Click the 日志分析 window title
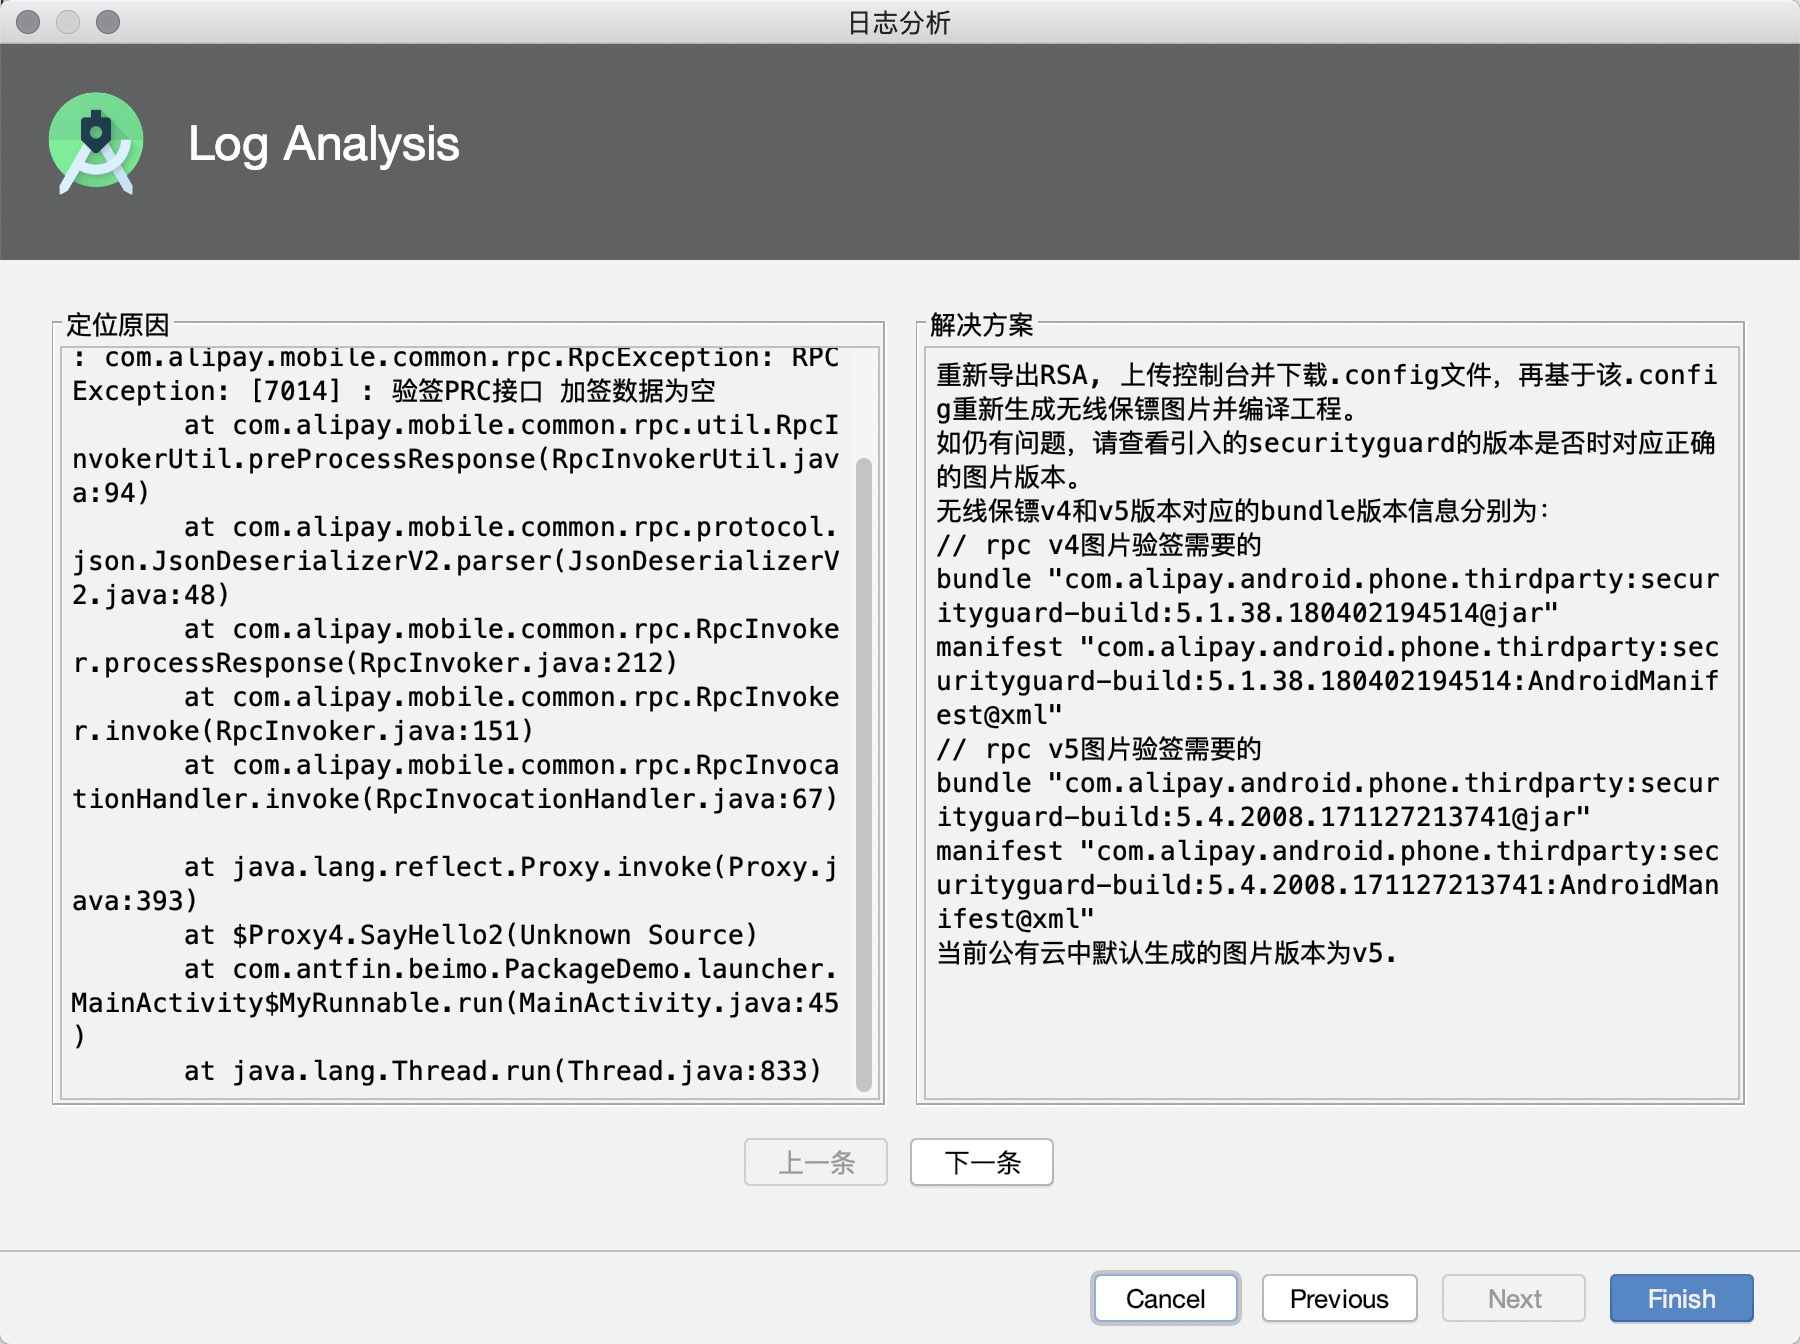The image size is (1800, 1344). pos(899,22)
